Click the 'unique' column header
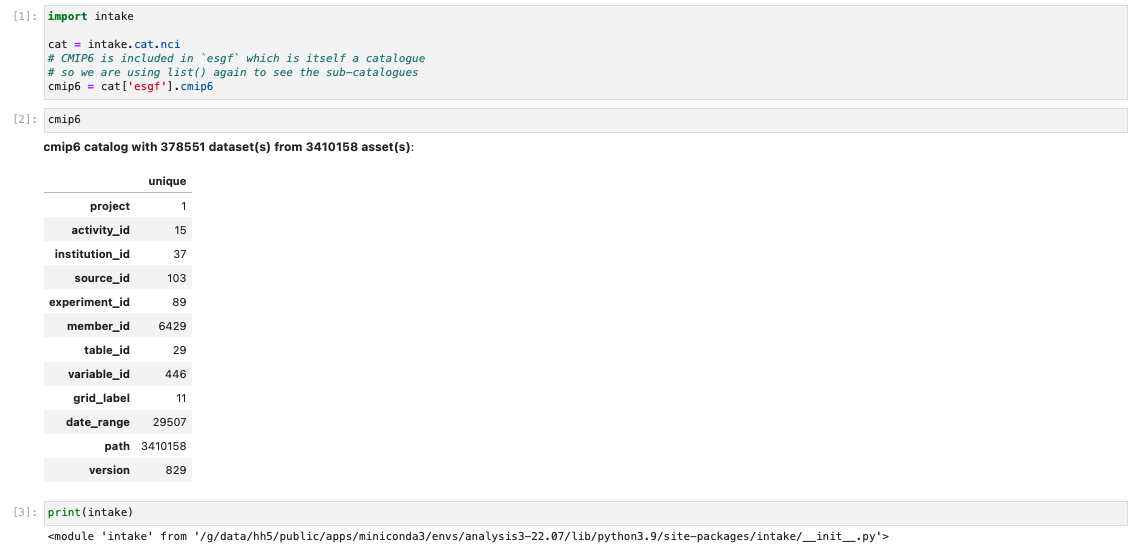This screenshot has width=1135, height=551. (x=167, y=181)
